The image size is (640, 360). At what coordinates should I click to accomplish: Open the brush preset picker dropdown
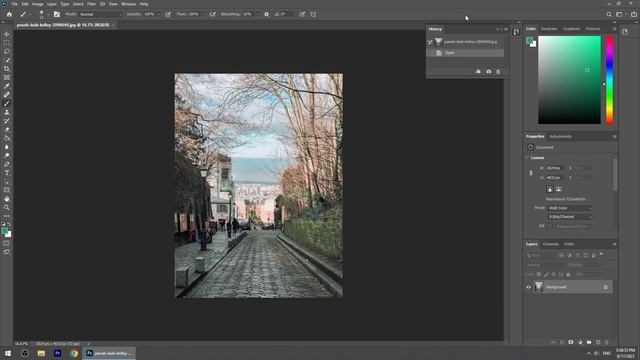48,14
